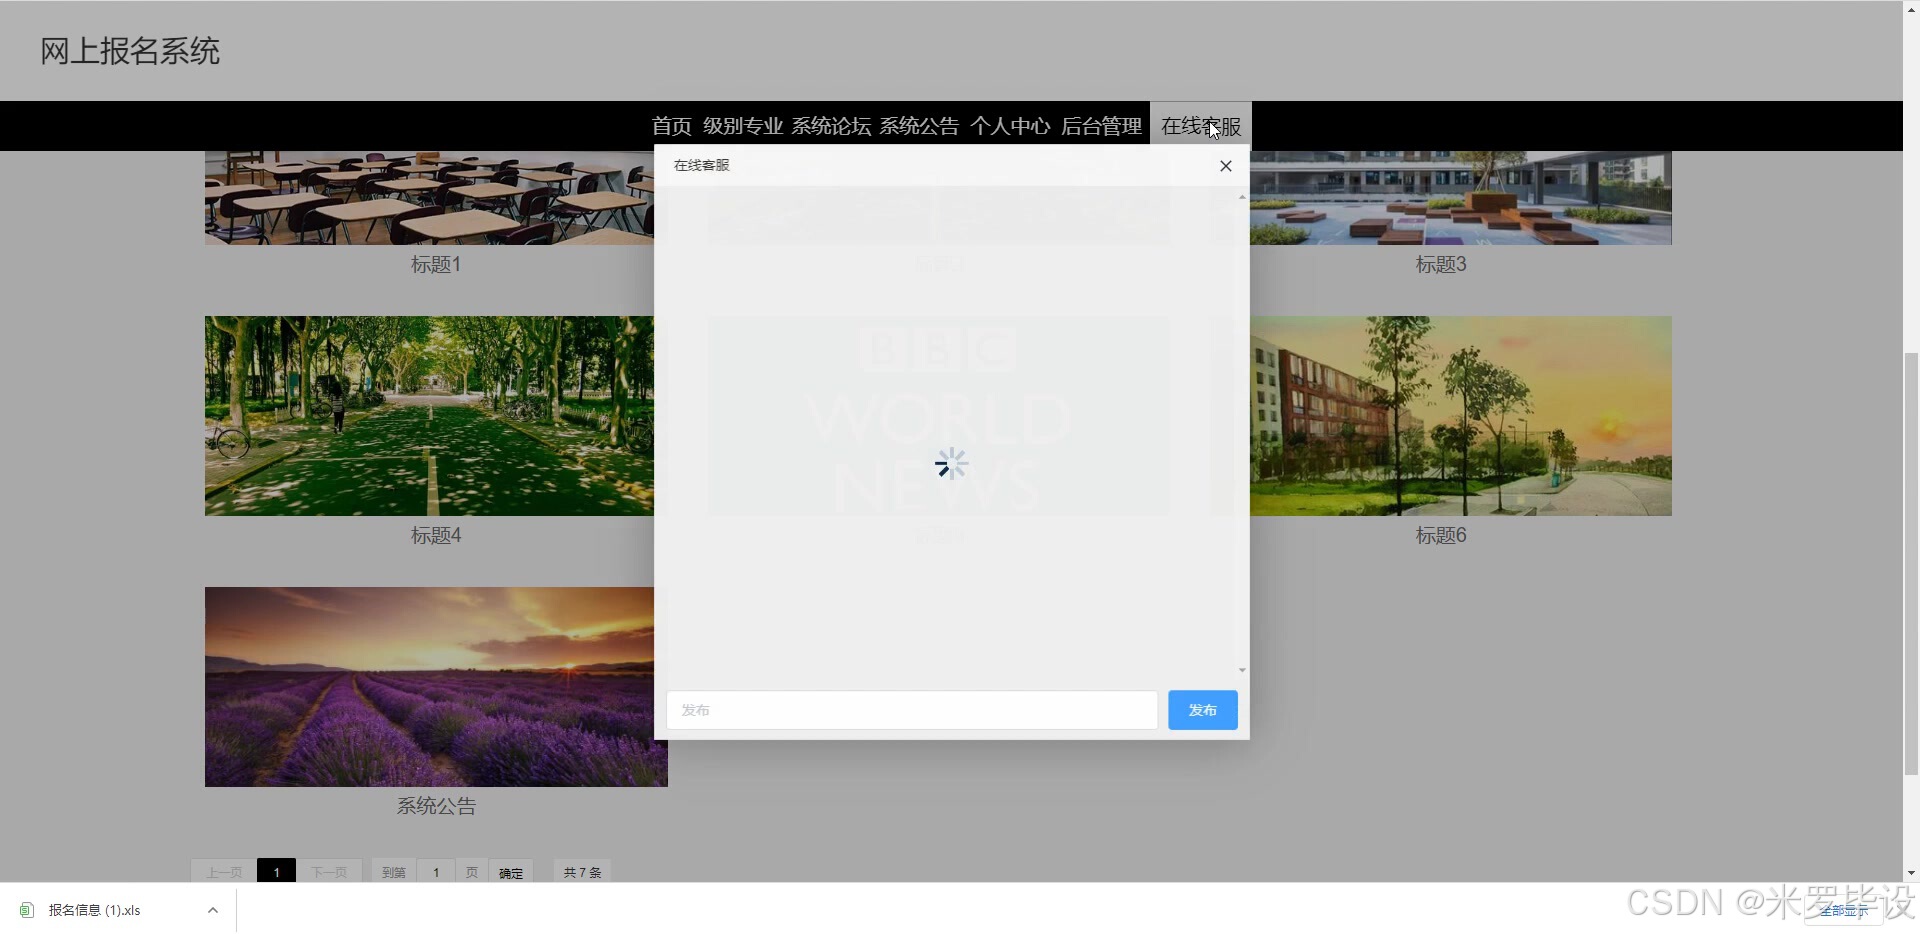Image resolution: width=1920 pixels, height=934 pixels.
Task: Click the 下一页 pagination button
Action: point(329,872)
